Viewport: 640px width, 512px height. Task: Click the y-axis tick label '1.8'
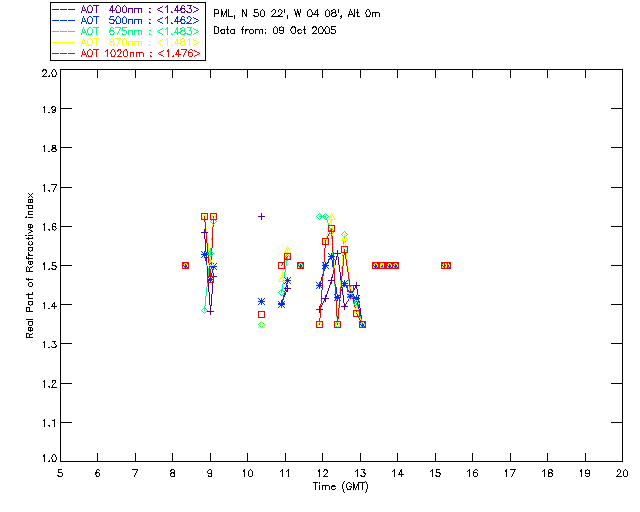pos(49,148)
